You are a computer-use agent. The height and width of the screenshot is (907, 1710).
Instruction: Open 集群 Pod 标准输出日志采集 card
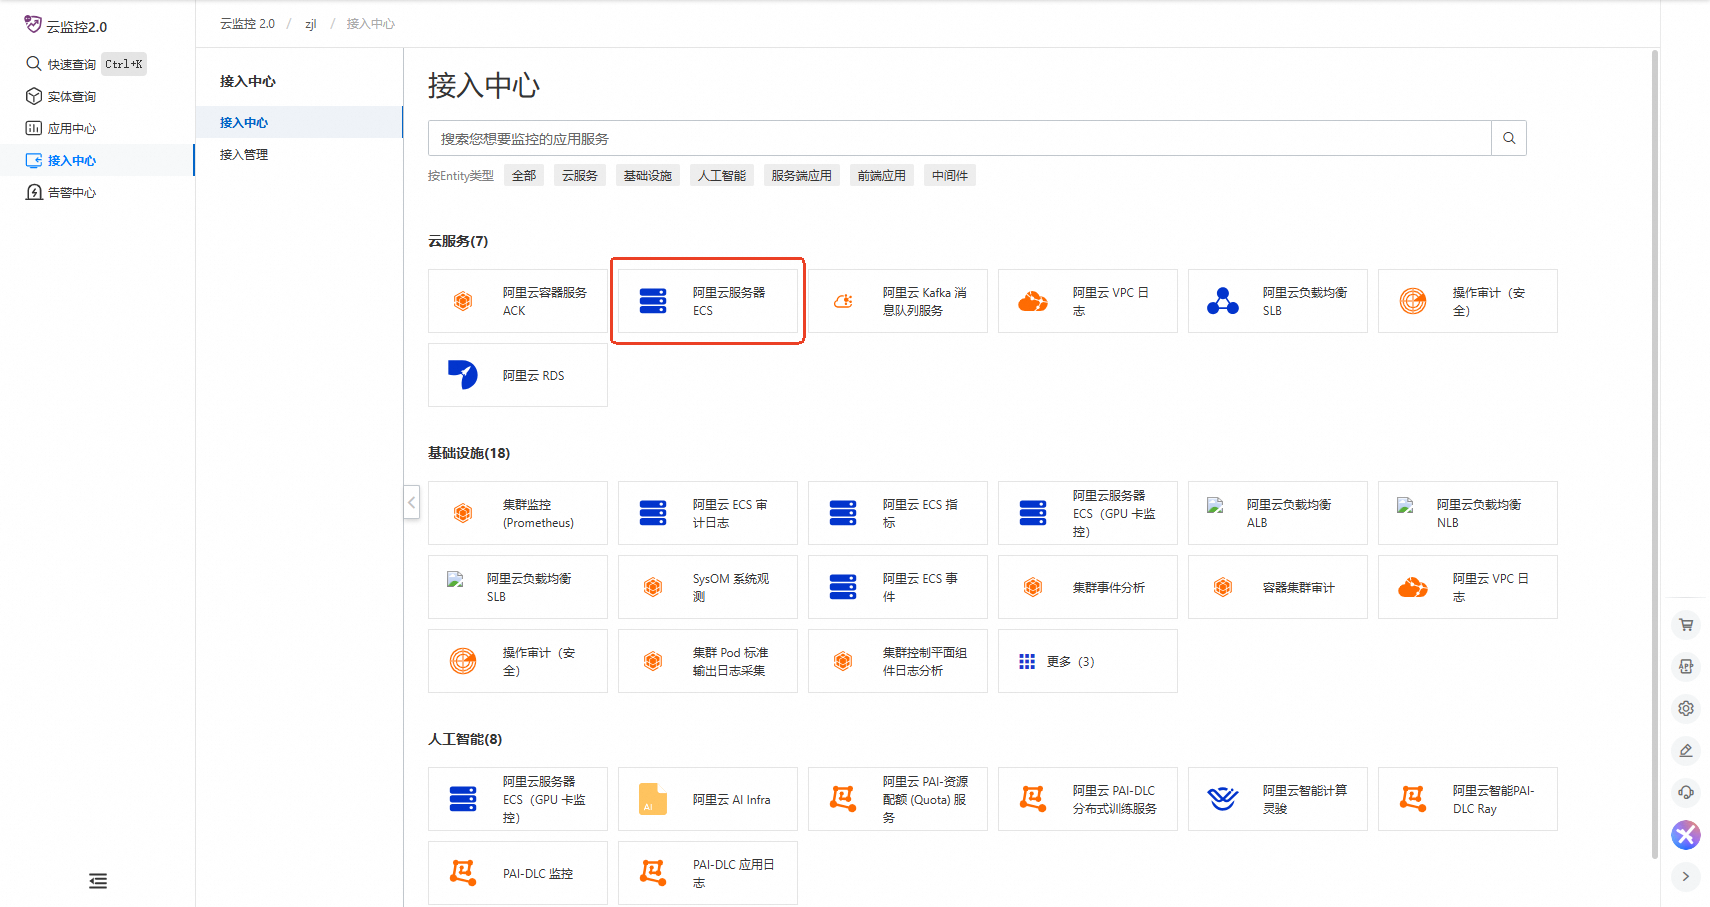click(708, 661)
